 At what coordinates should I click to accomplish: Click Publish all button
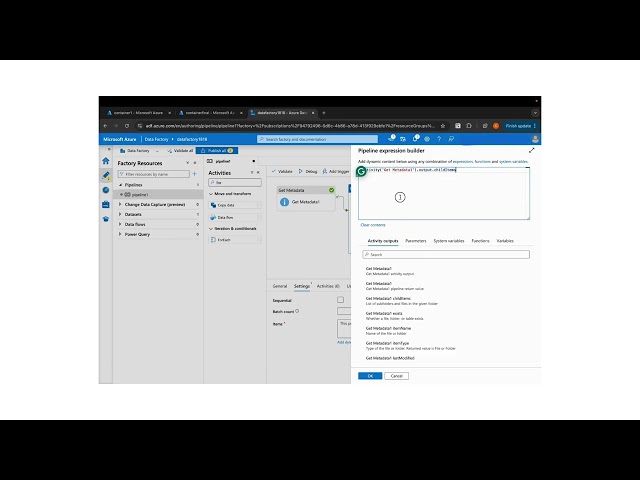[217, 151]
